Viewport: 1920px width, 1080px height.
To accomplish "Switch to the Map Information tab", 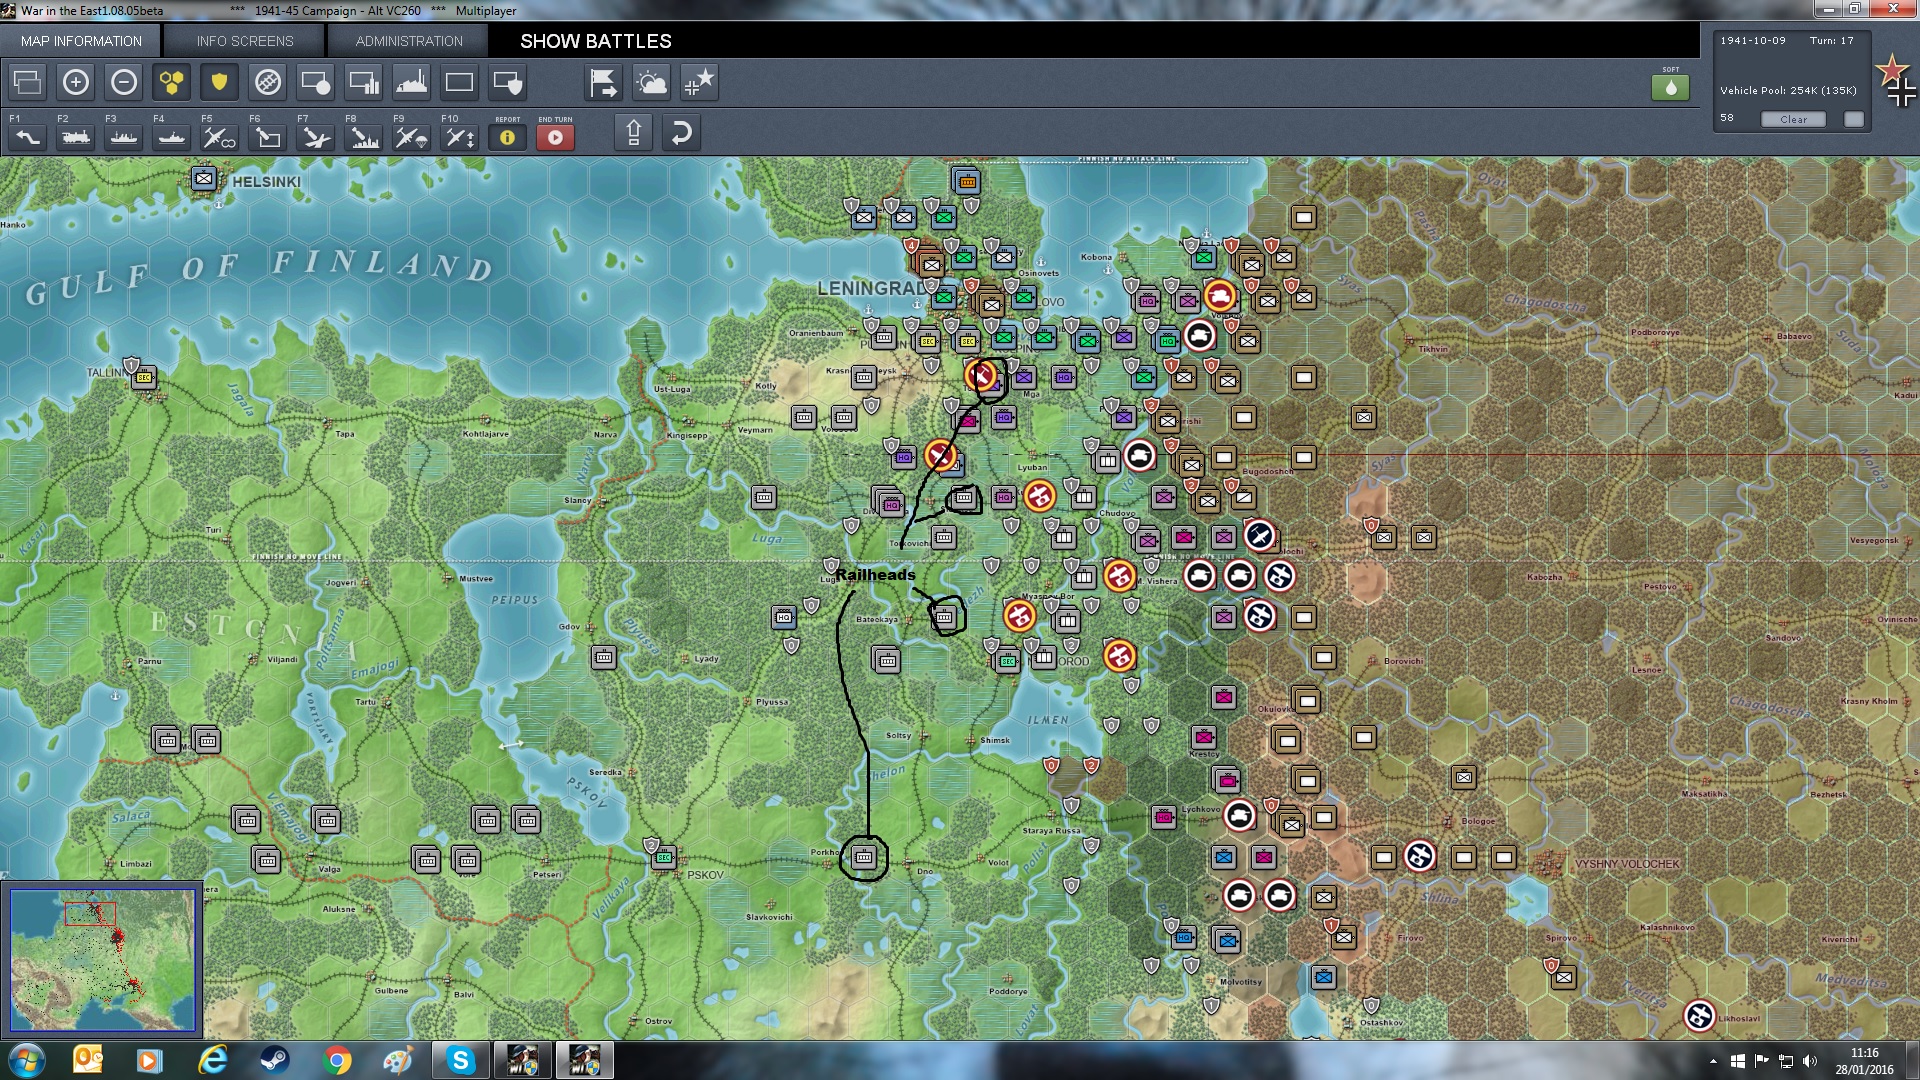I will (x=81, y=41).
